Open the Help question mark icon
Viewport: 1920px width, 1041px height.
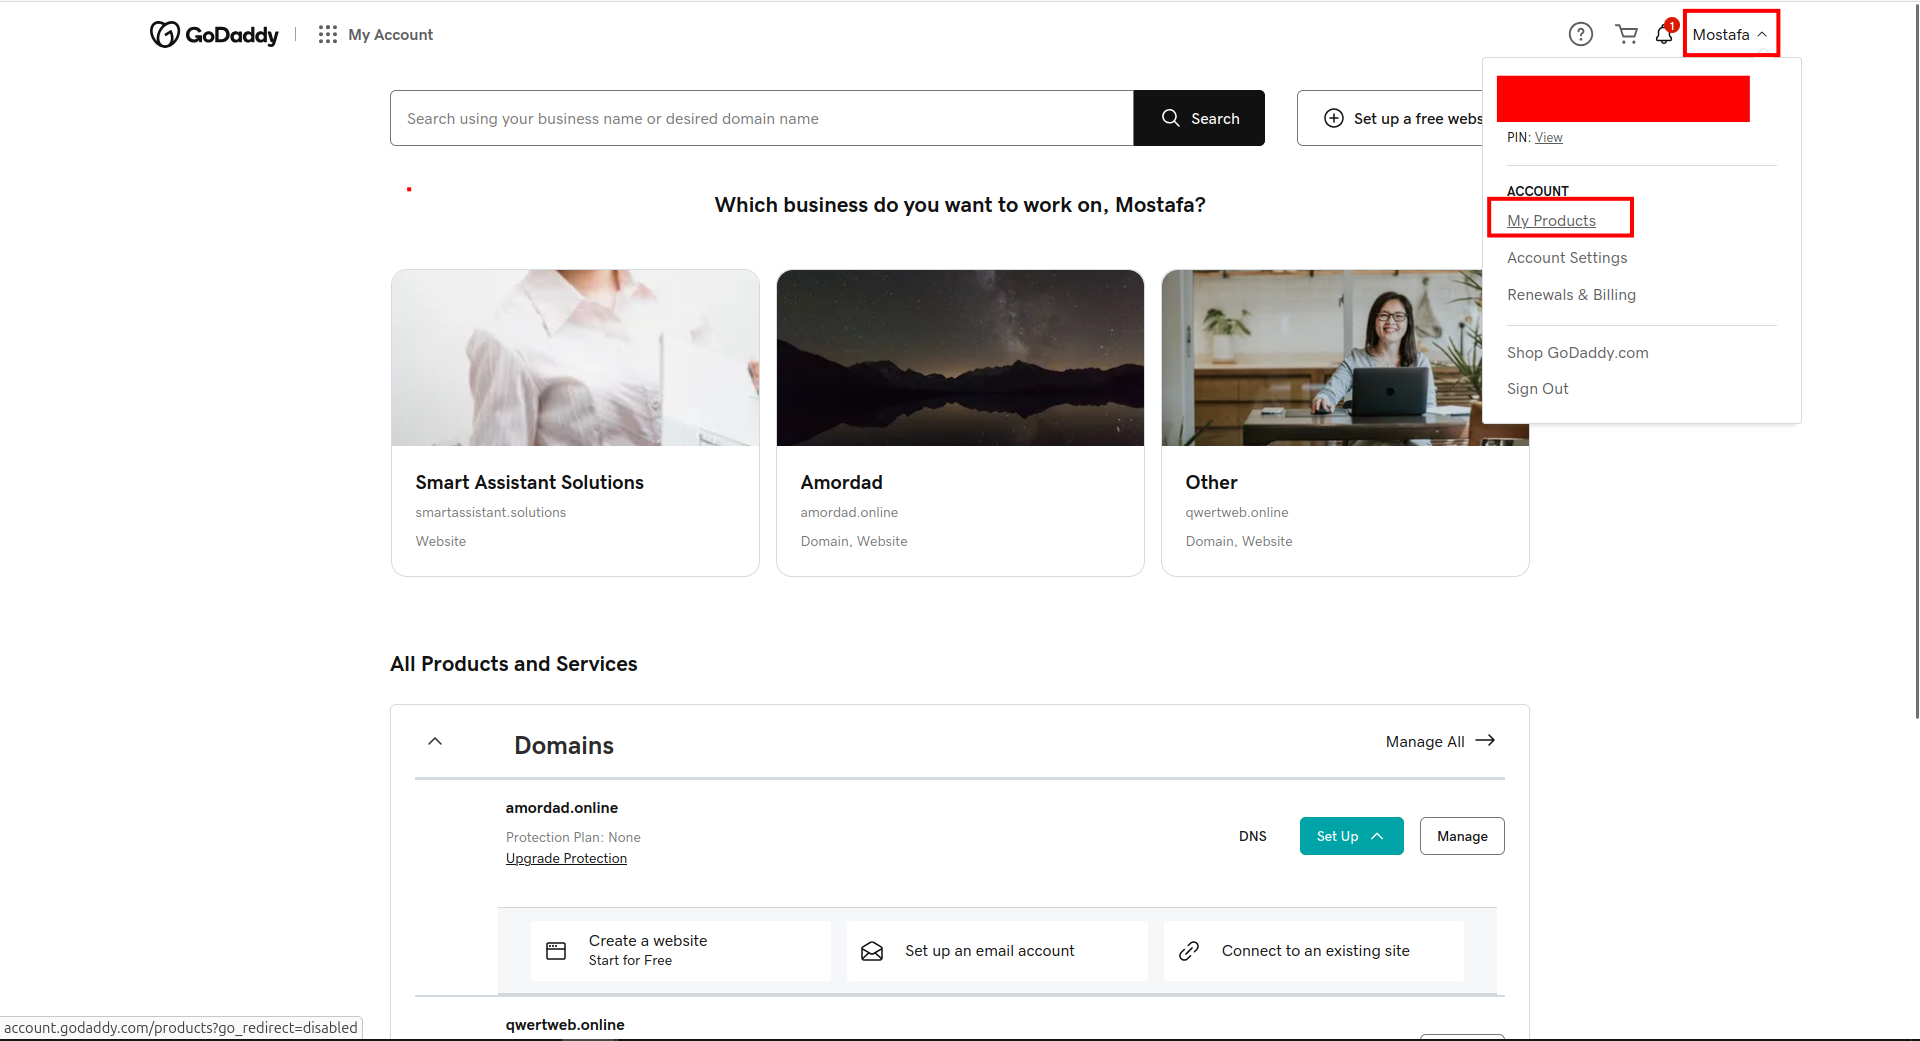[x=1580, y=35]
